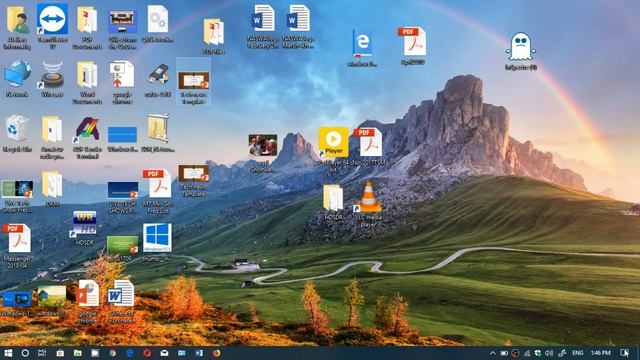640x360 pixels.
Task: Launch Google Chrome from the taskbar
Action: tap(112, 353)
